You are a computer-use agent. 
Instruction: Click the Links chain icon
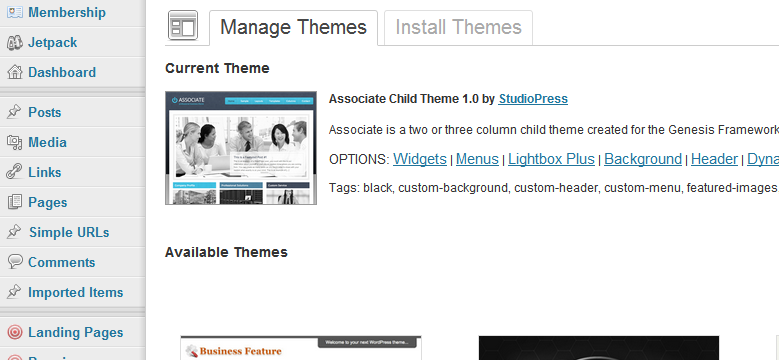click(14, 172)
